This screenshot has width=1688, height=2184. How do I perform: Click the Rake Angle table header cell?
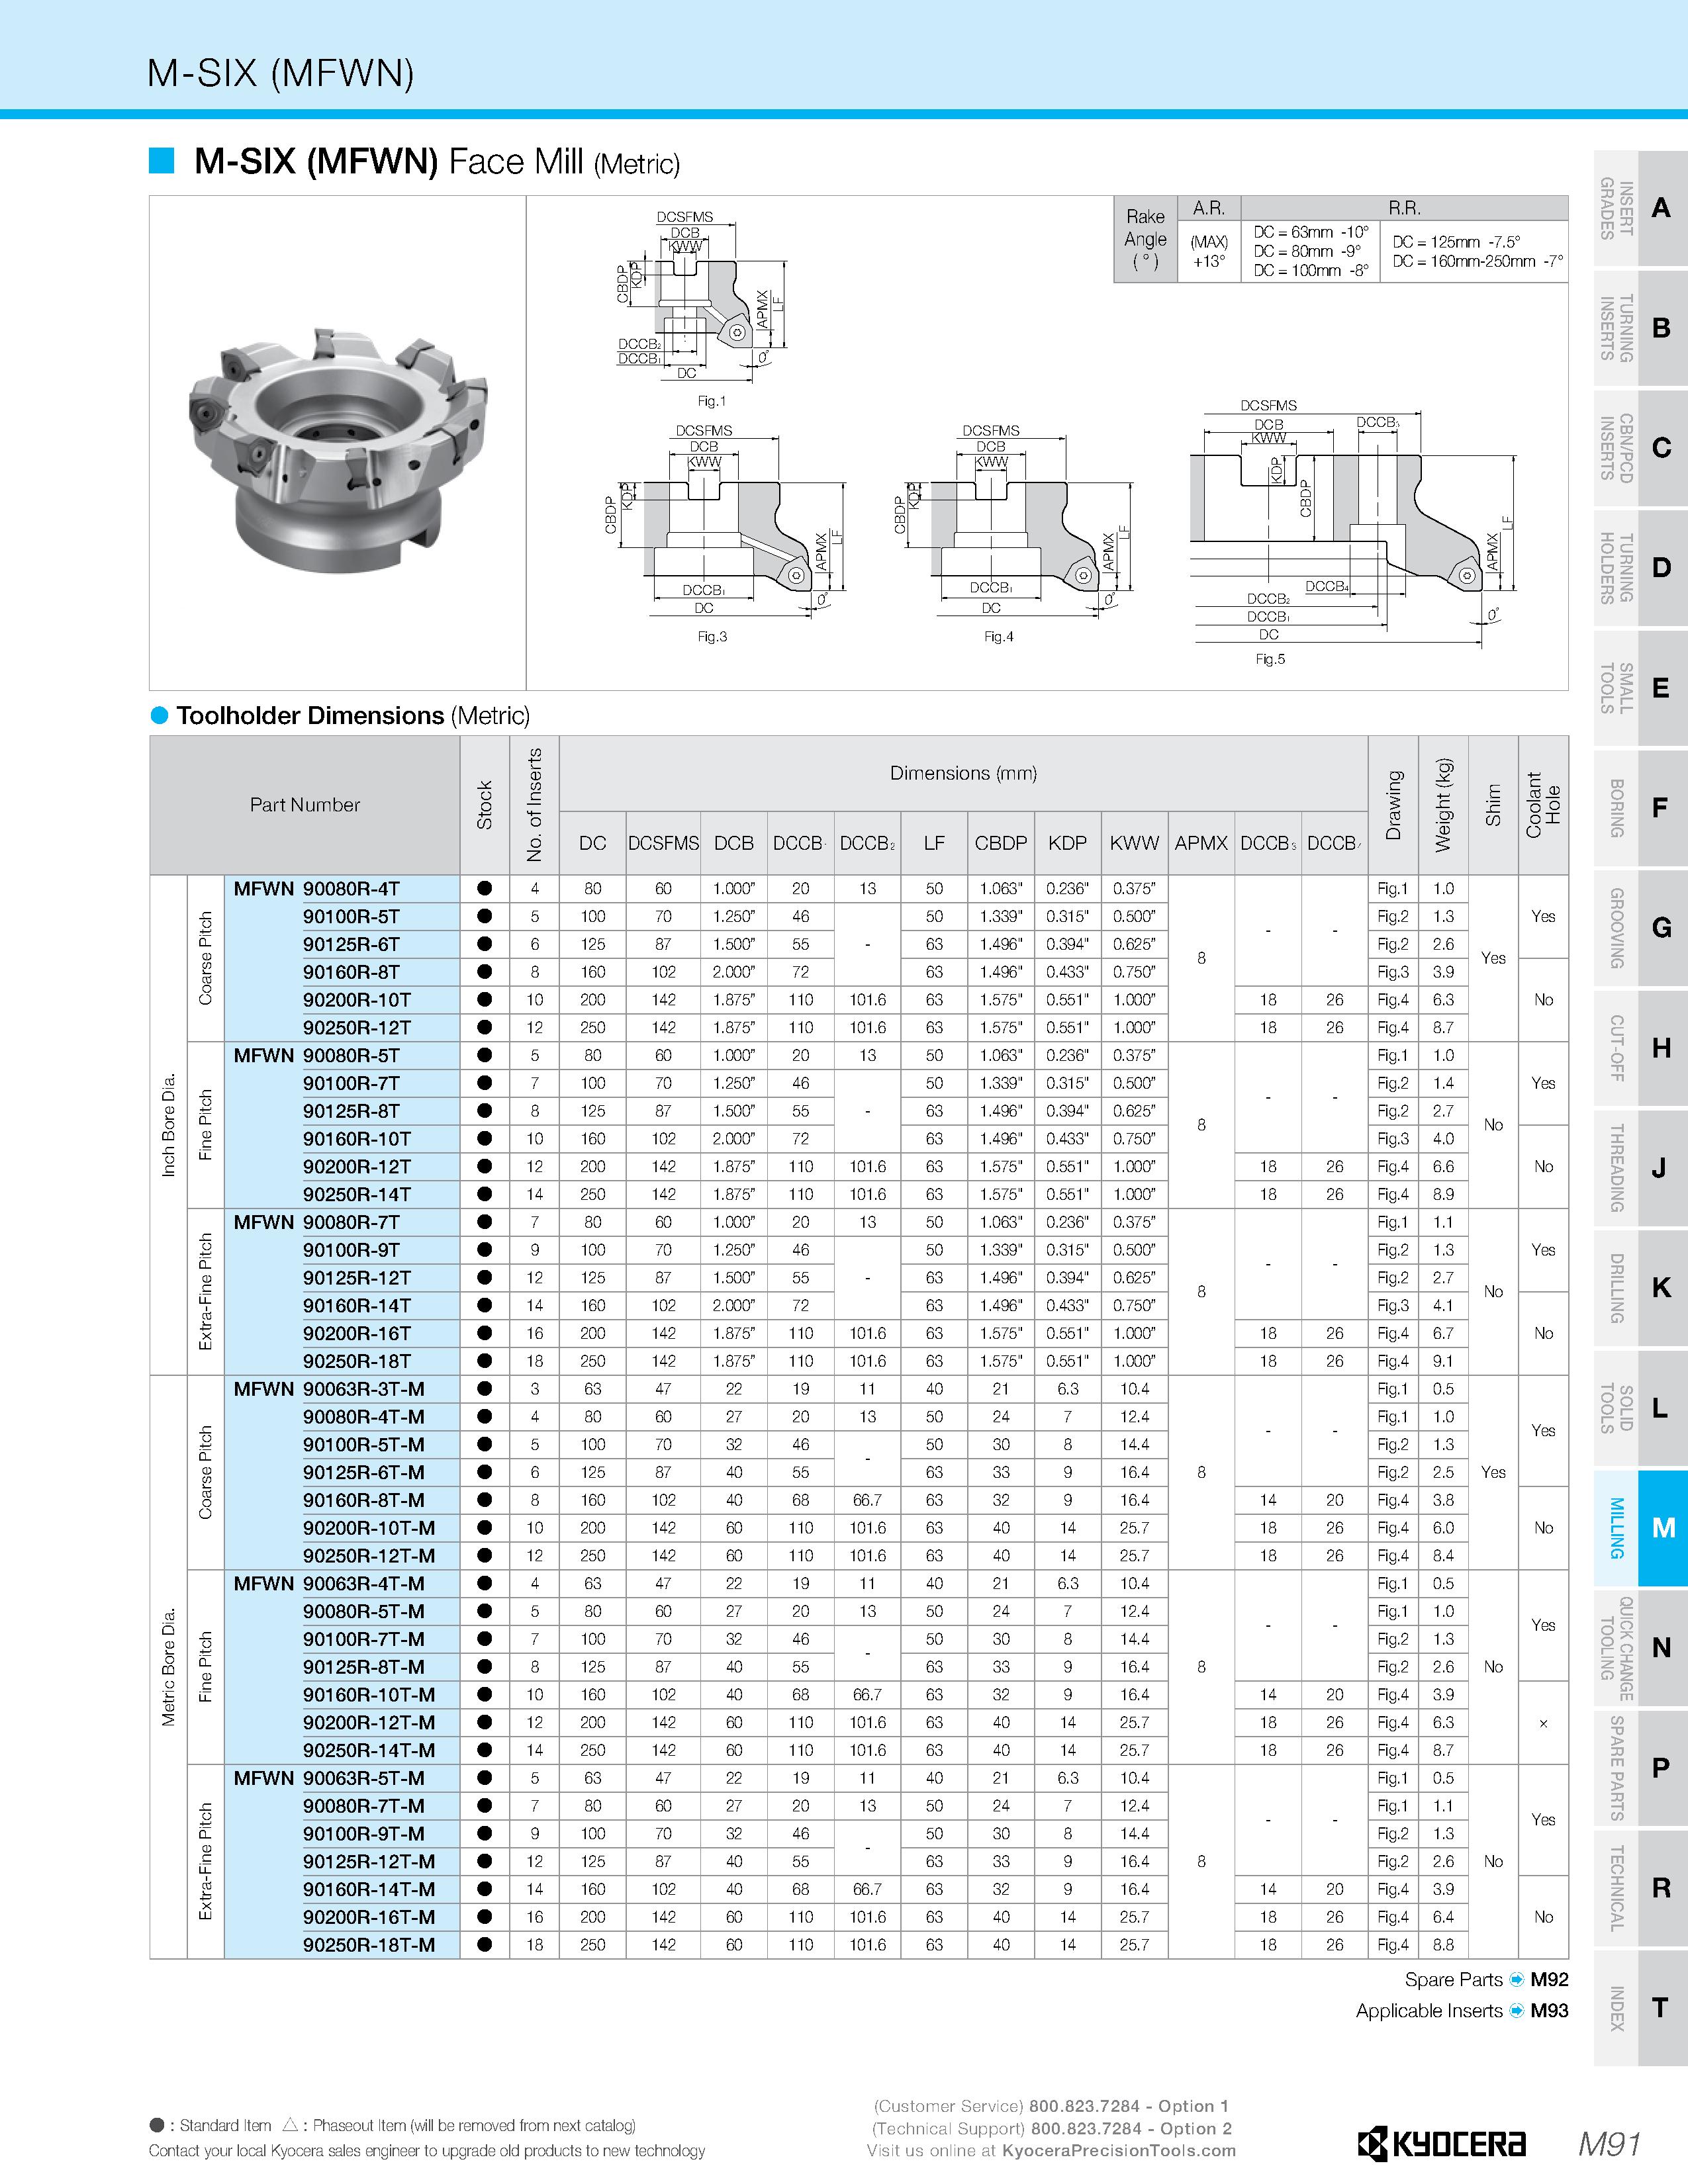click(x=1146, y=239)
